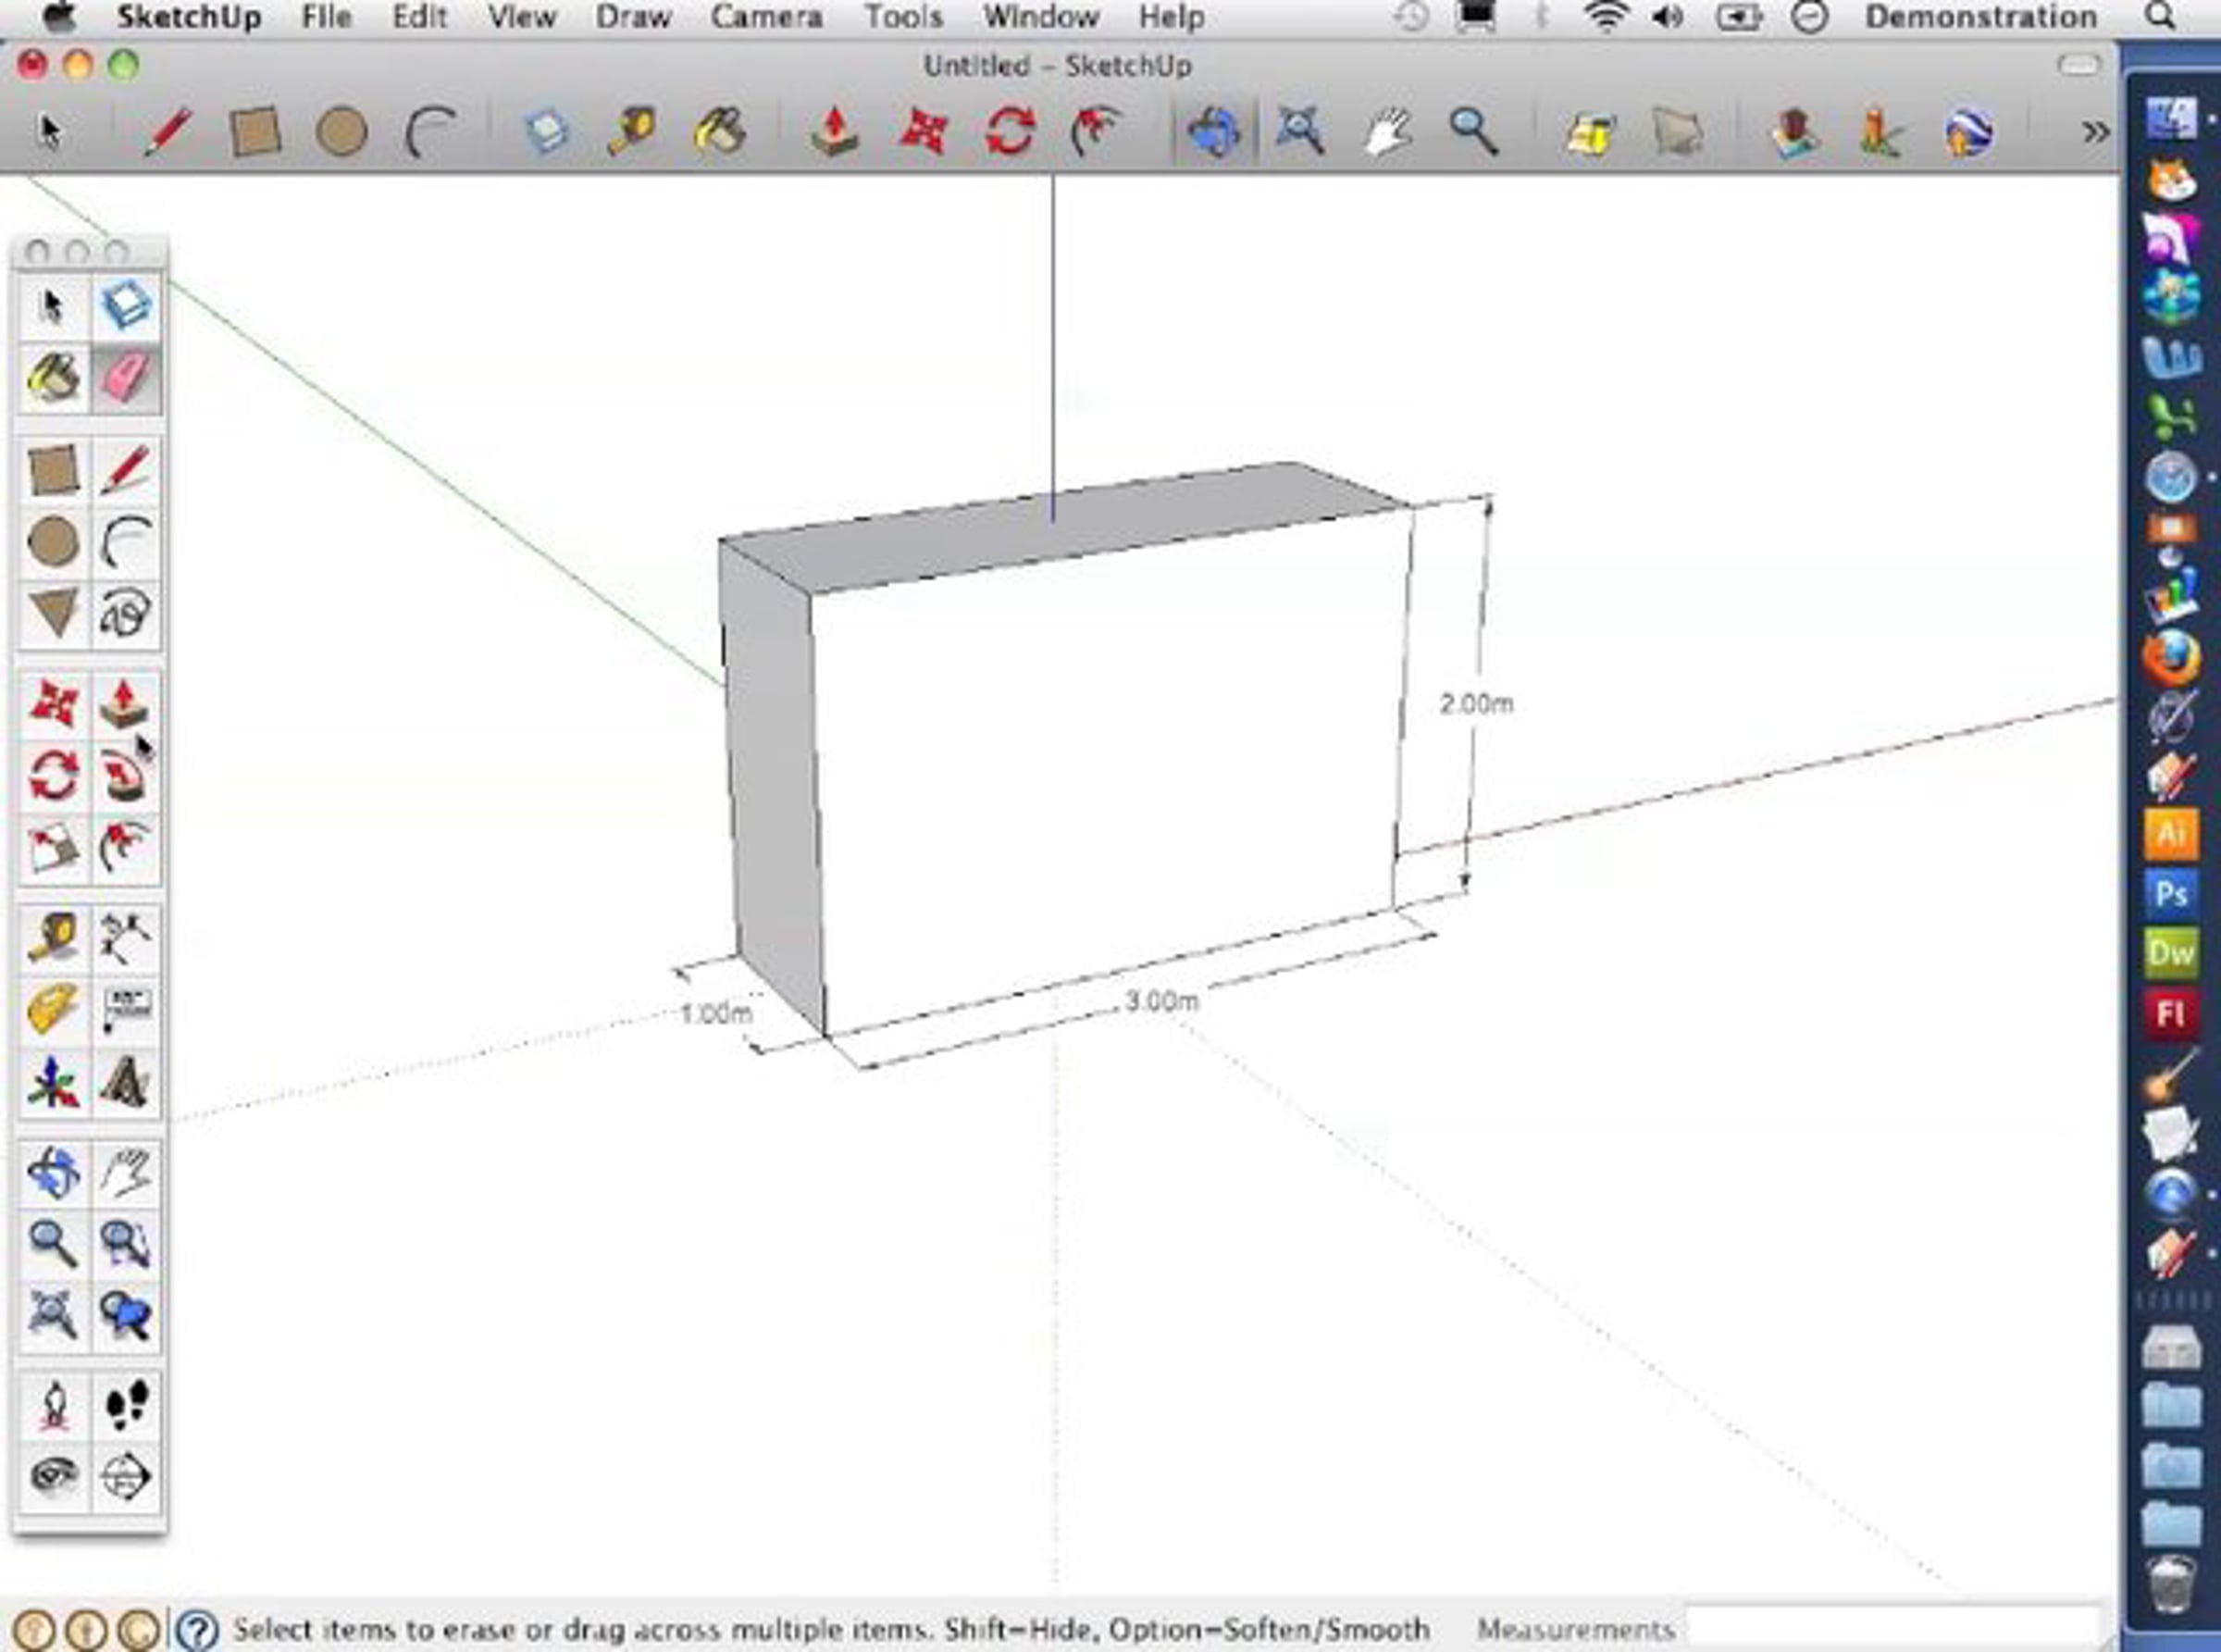The height and width of the screenshot is (1652, 2221).
Task: Select the Walk tool with footprints
Action: coord(125,1405)
